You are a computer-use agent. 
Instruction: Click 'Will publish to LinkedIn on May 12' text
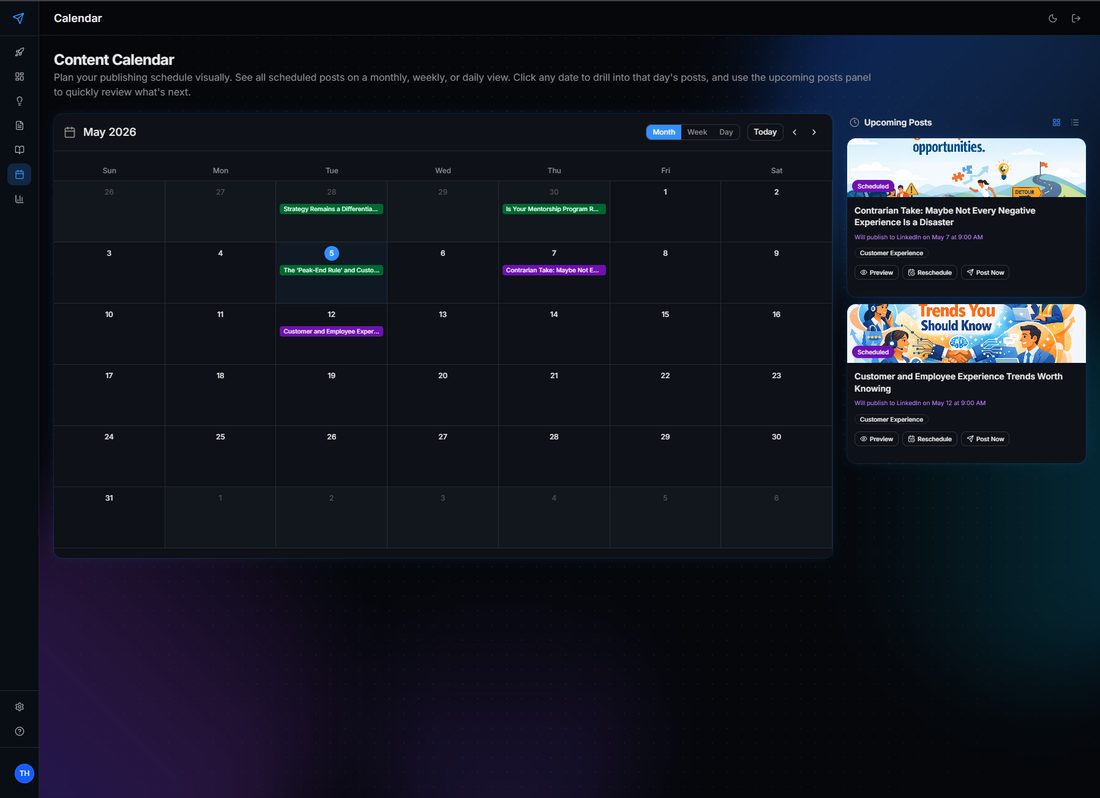(x=920, y=403)
